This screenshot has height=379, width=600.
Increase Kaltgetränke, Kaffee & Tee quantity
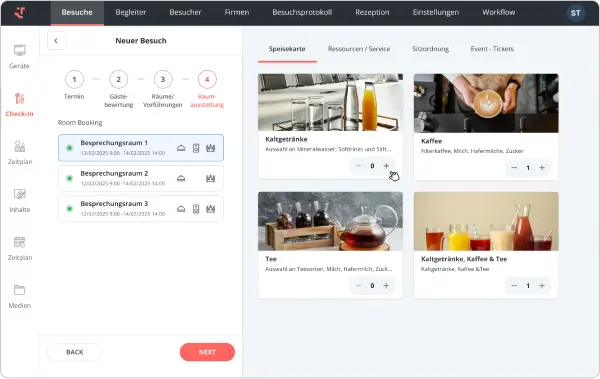pos(542,286)
